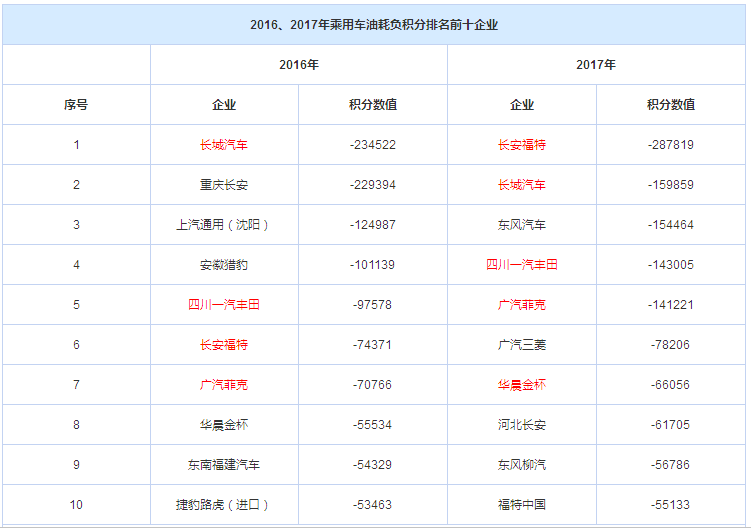Image resolution: width=751 pixels, height=528 pixels.
Task: Click rank number '3' in 序号 column
Action: click(76, 225)
